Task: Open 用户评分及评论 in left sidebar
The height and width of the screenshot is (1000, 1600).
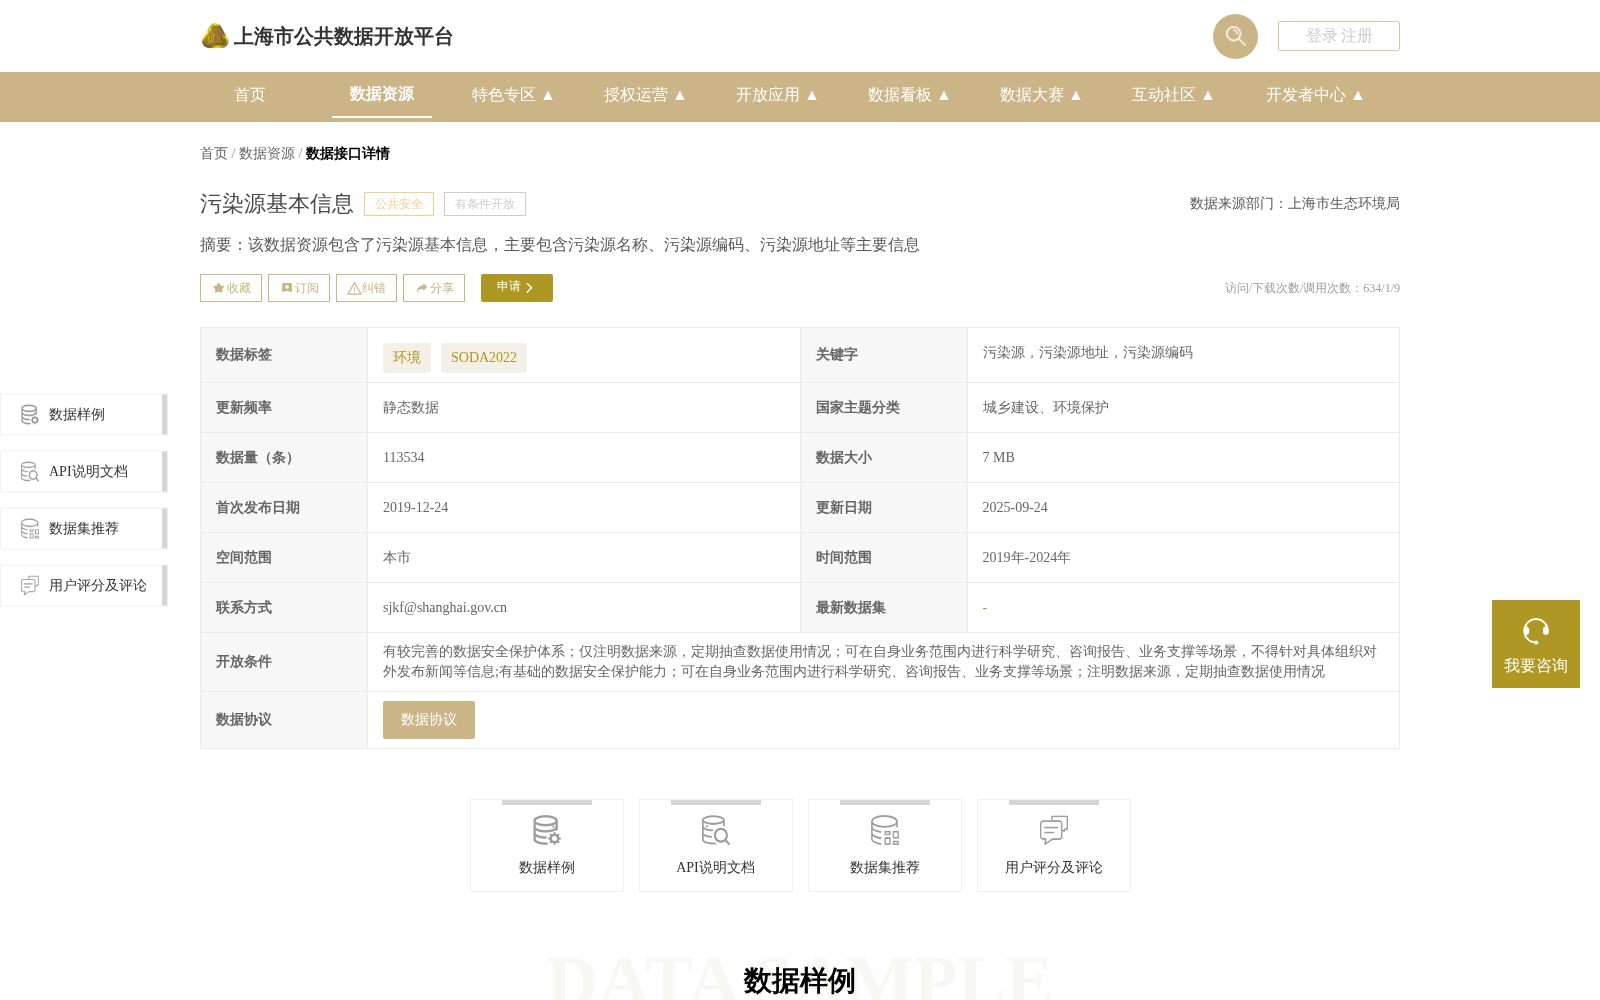Action: [83, 585]
